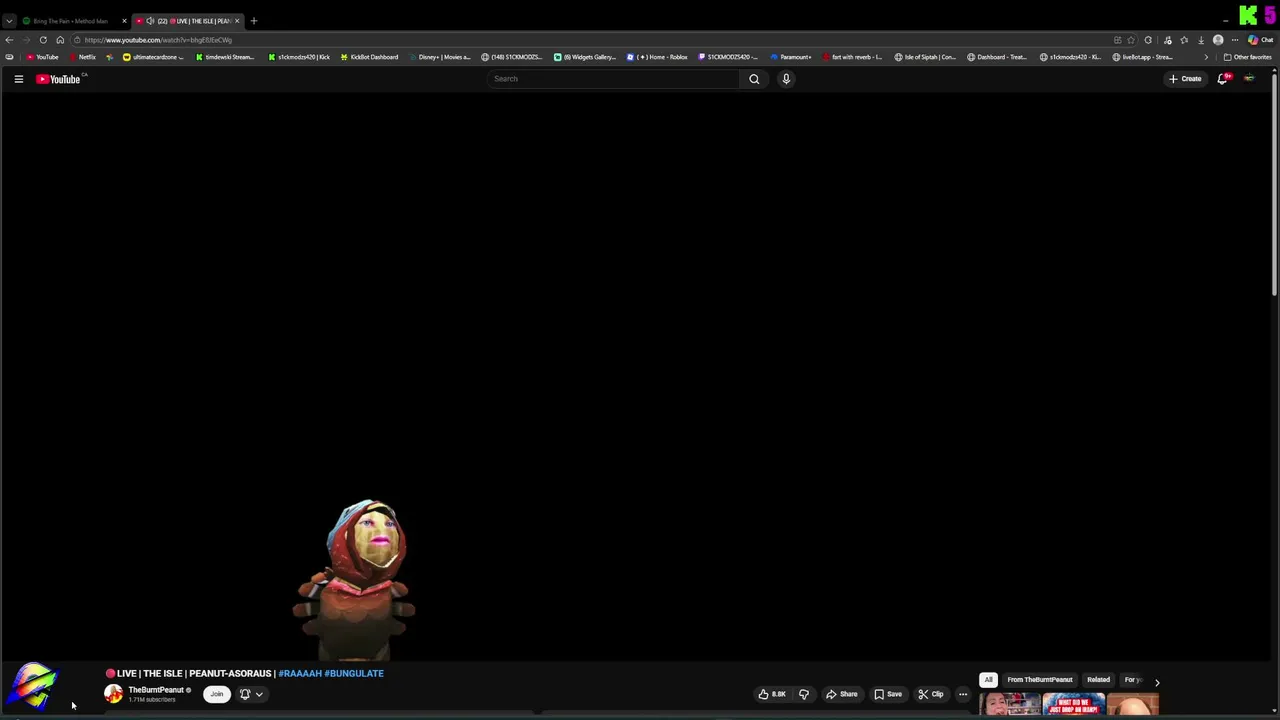Open TheBurntPeanut channel name link

[156, 690]
